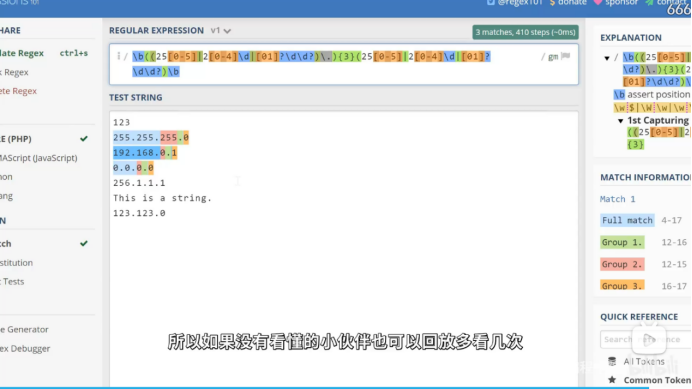This screenshot has width=692, height=389.
Task: Click the @regex101 twitter icon
Action: pyautogui.click(x=490, y=3)
